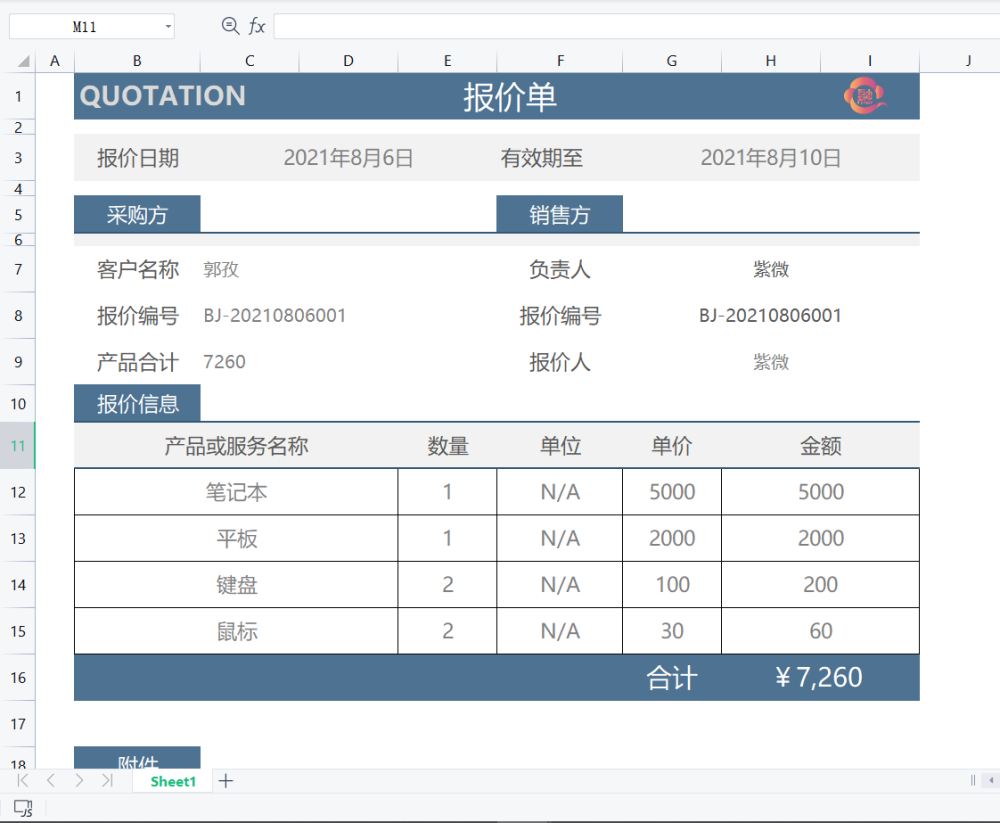
Task: Select row 11 by clicking its header
Action: [x=18, y=446]
